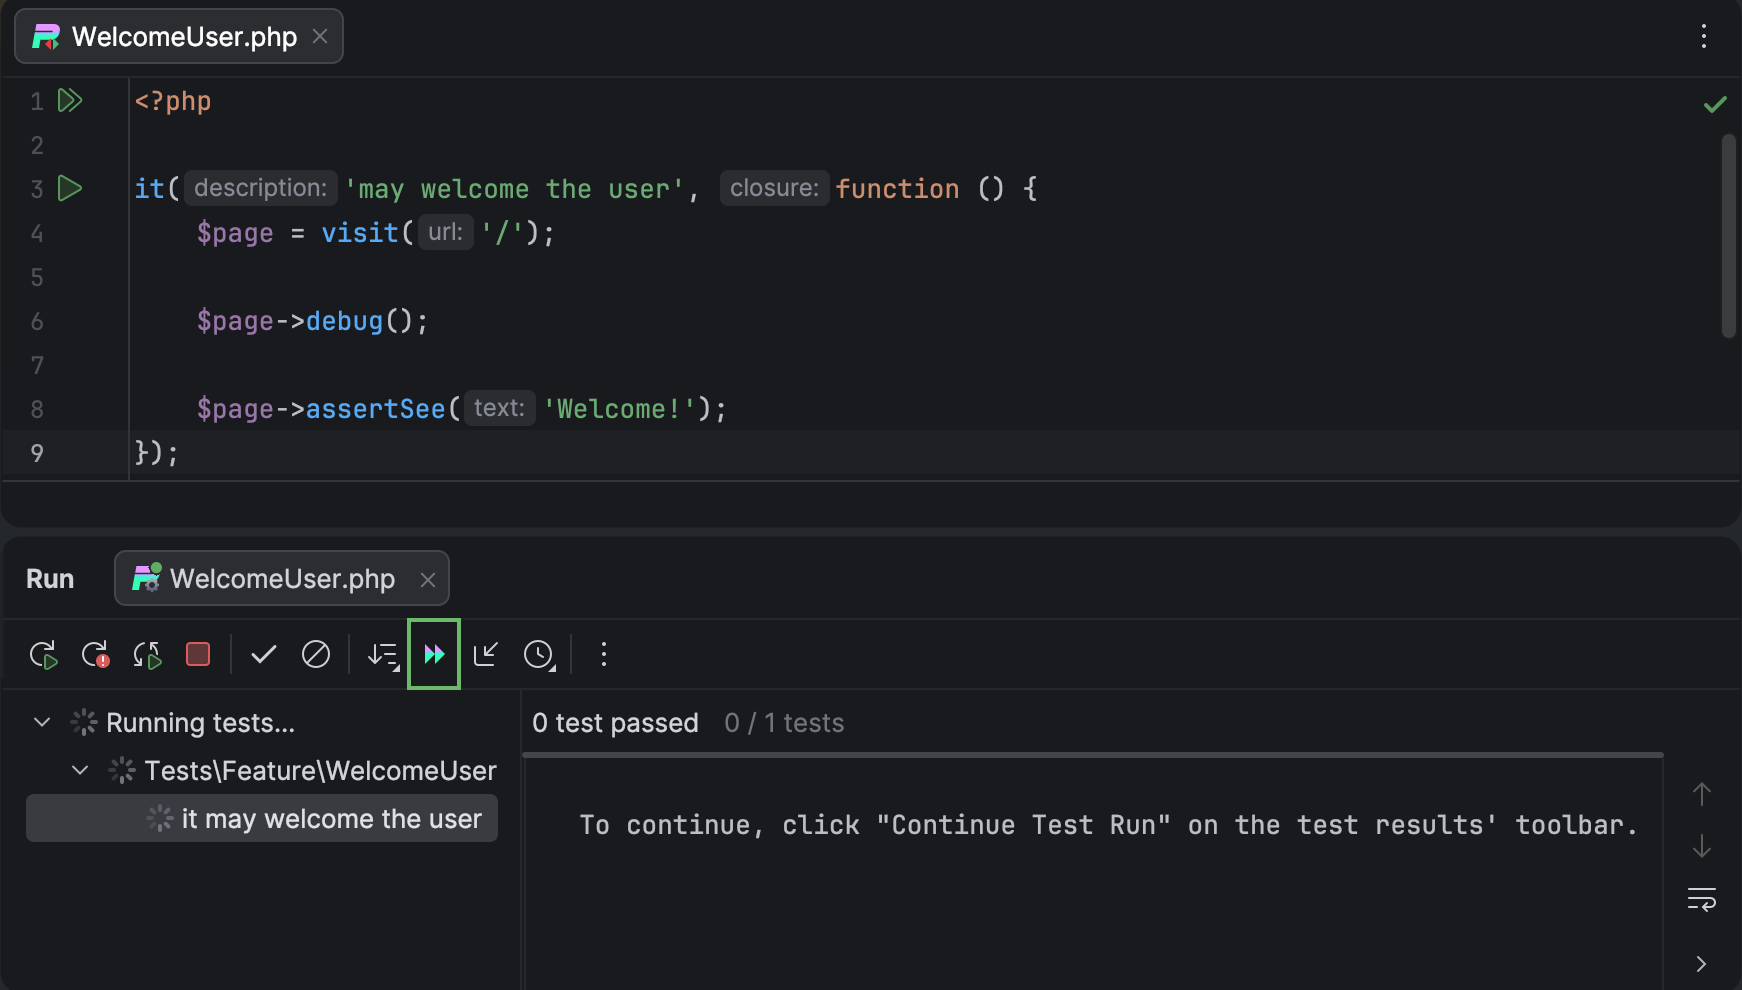Switch to the WelcomeUser.php editor tab
This screenshot has width=1742, height=990.
coord(183,36)
